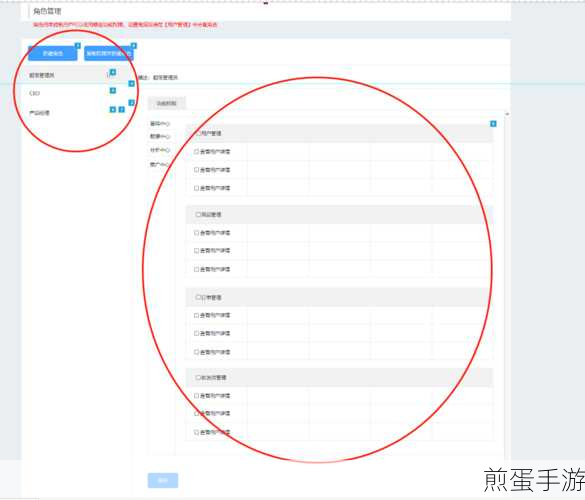The height and width of the screenshot is (500, 585).
Task: Tick the second checkbox under 用户管理 group
Action: point(197,170)
